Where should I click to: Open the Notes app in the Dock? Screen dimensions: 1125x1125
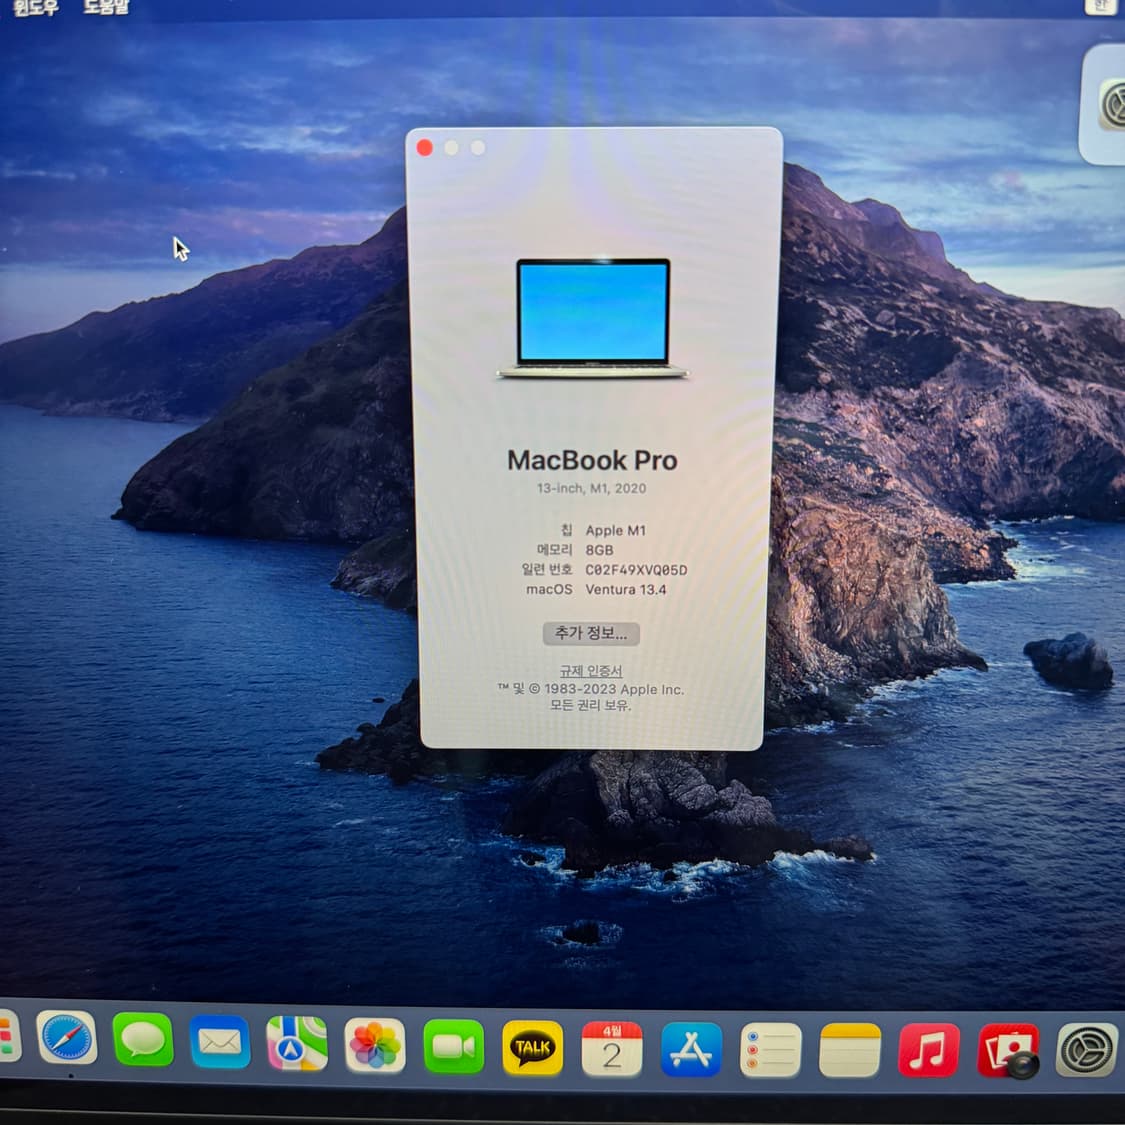pyautogui.click(x=849, y=1051)
